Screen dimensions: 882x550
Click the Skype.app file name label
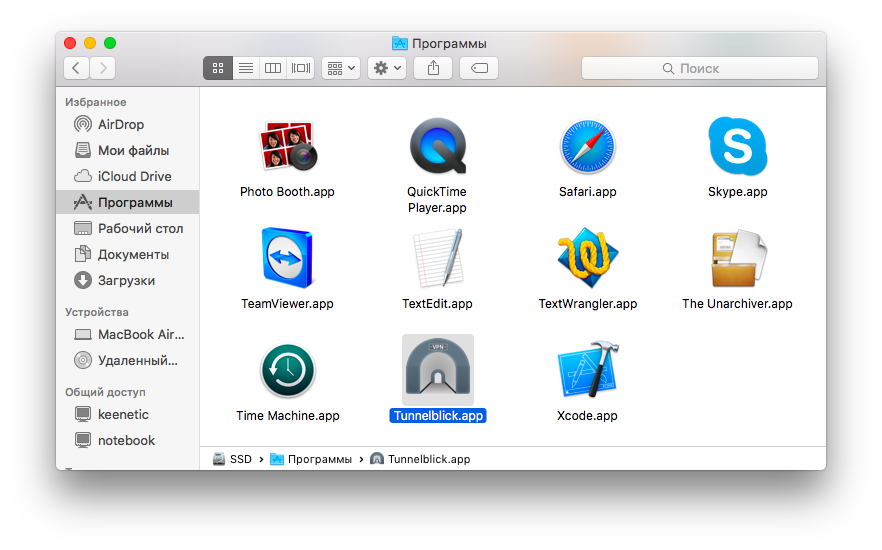pos(737,192)
